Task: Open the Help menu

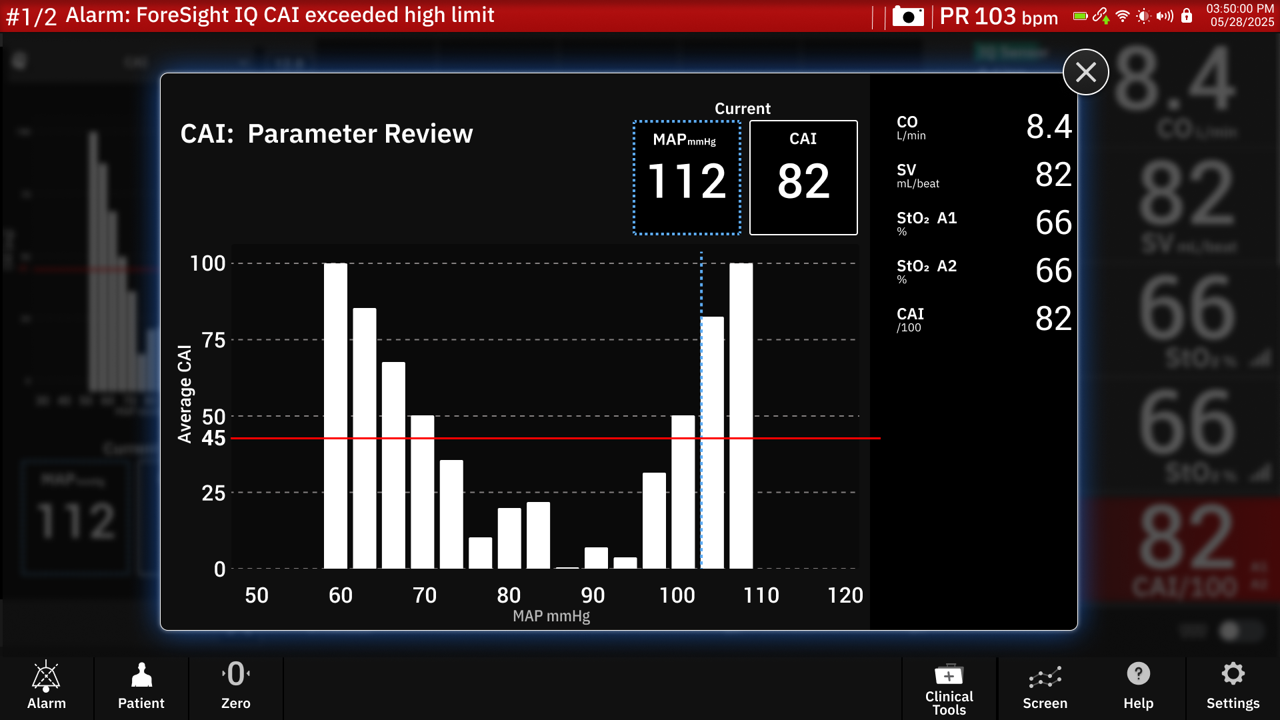Action: click(1138, 686)
